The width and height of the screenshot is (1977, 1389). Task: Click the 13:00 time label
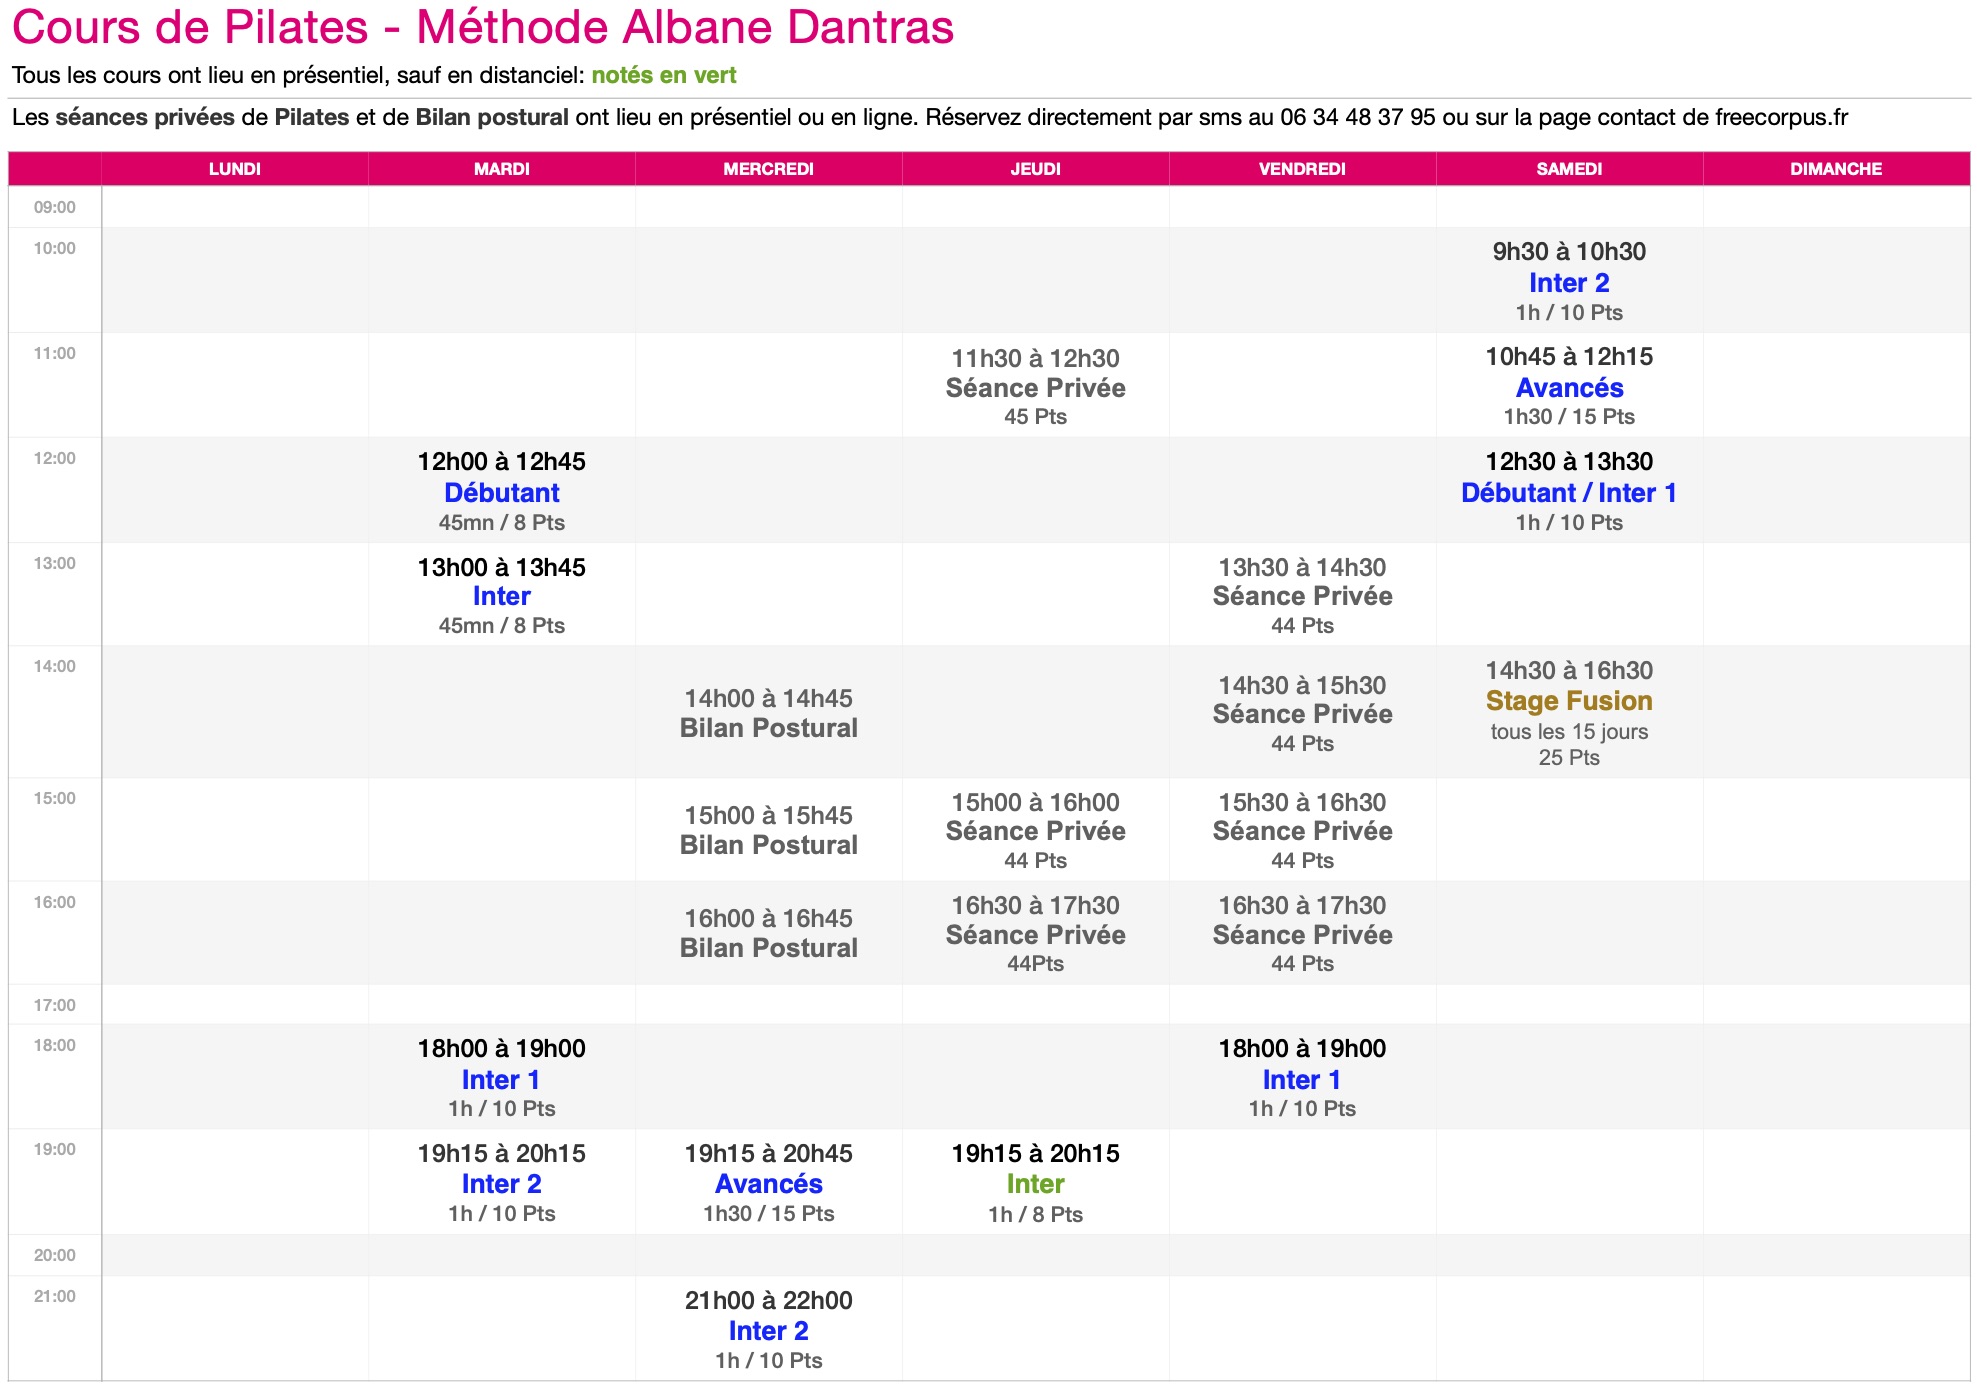click(54, 563)
